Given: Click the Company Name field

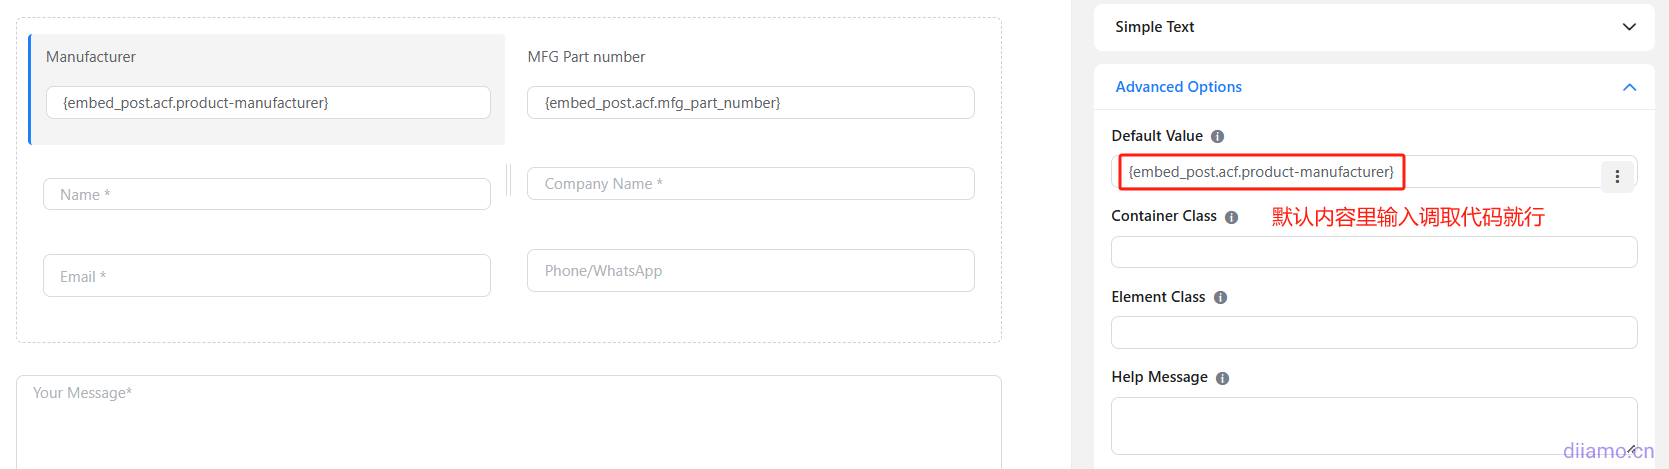Looking at the screenshot, I should 750,184.
